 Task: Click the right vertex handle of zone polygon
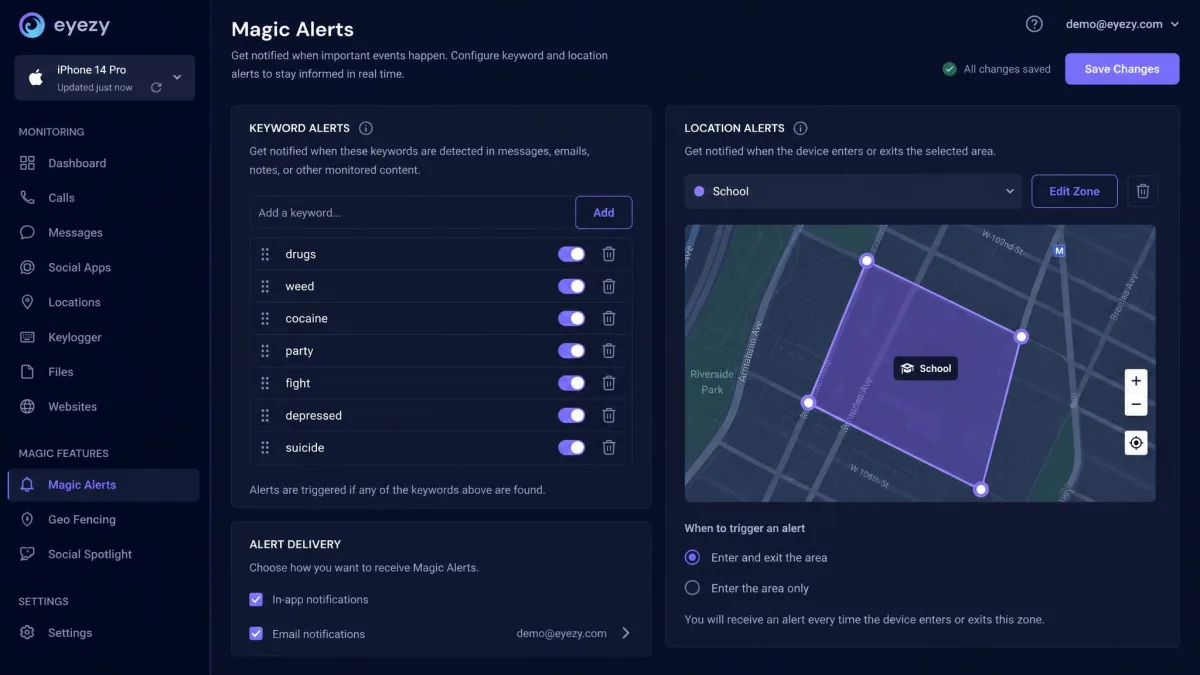(x=1021, y=337)
